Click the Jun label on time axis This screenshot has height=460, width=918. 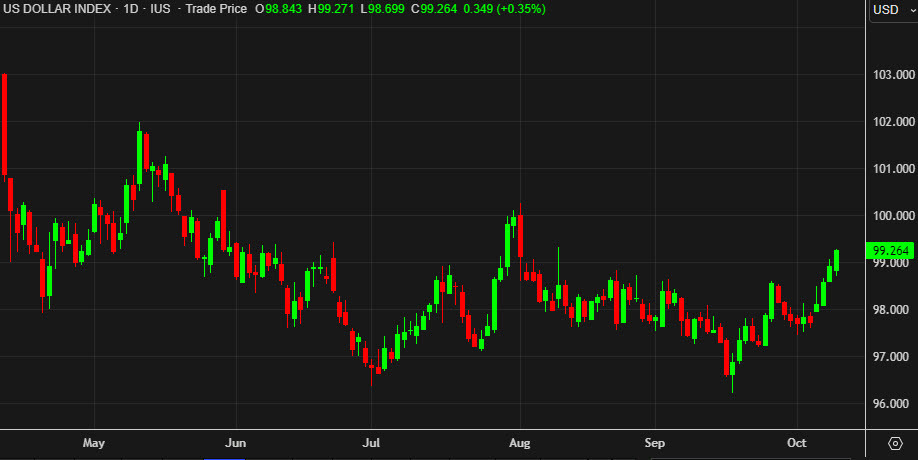pyautogui.click(x=236, y=442)
